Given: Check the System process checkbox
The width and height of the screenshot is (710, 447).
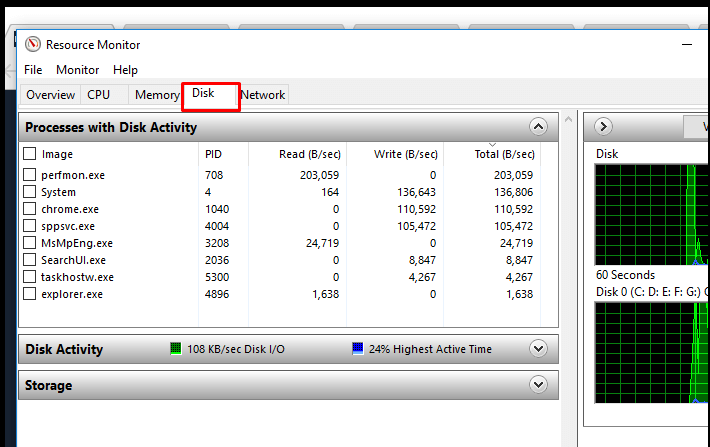Looking at the screenshot, I should [x=29, y=192].
